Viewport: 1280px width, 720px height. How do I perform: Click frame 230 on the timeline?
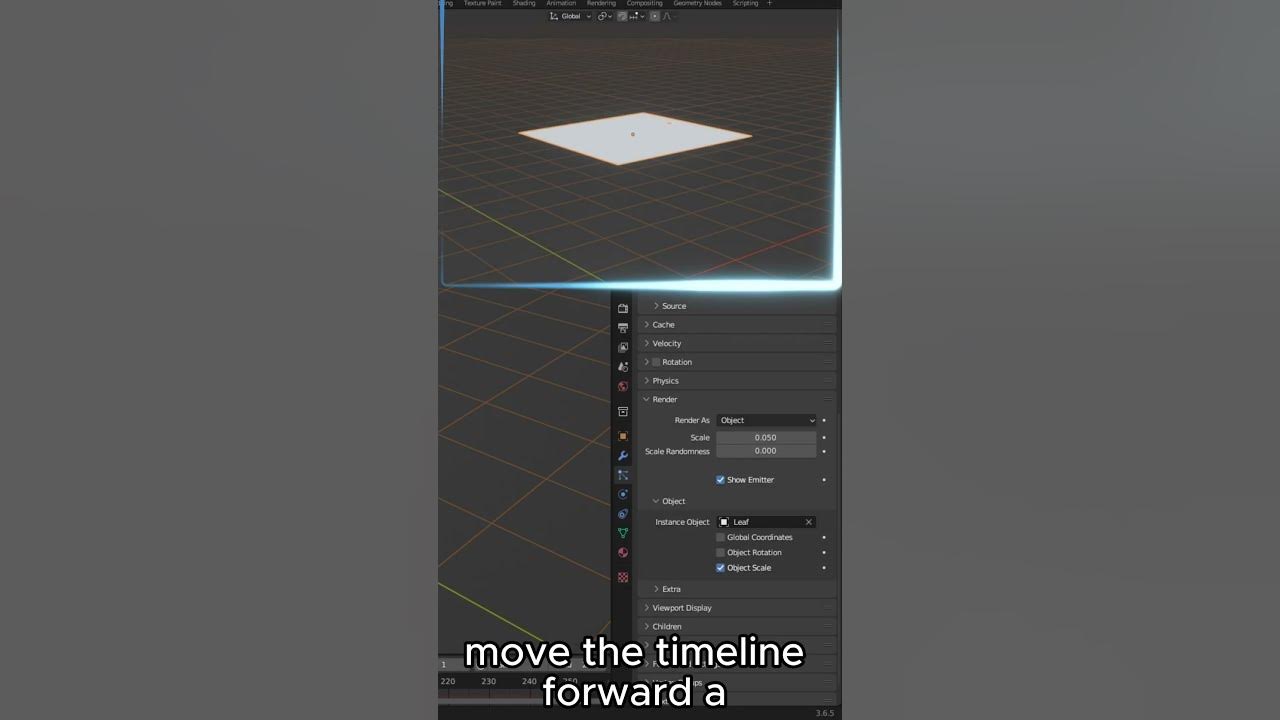point(488,681)
